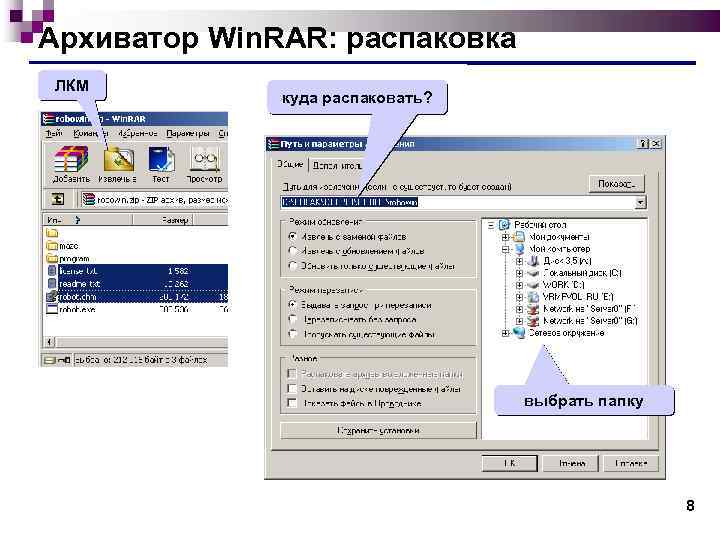Select Network drive (F:) in tree
This screenshot has width=720, height=540.
[x=582, y=309]
